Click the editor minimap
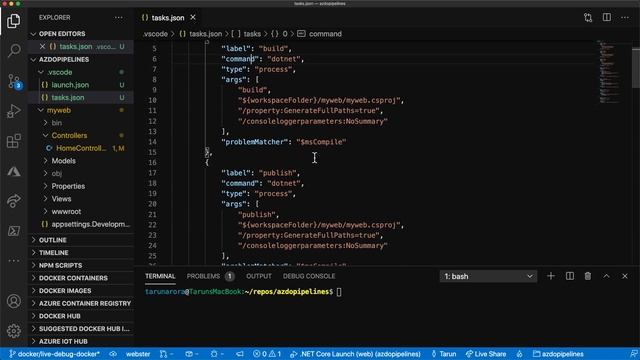640x360 pixels. [x=611, y=71]
